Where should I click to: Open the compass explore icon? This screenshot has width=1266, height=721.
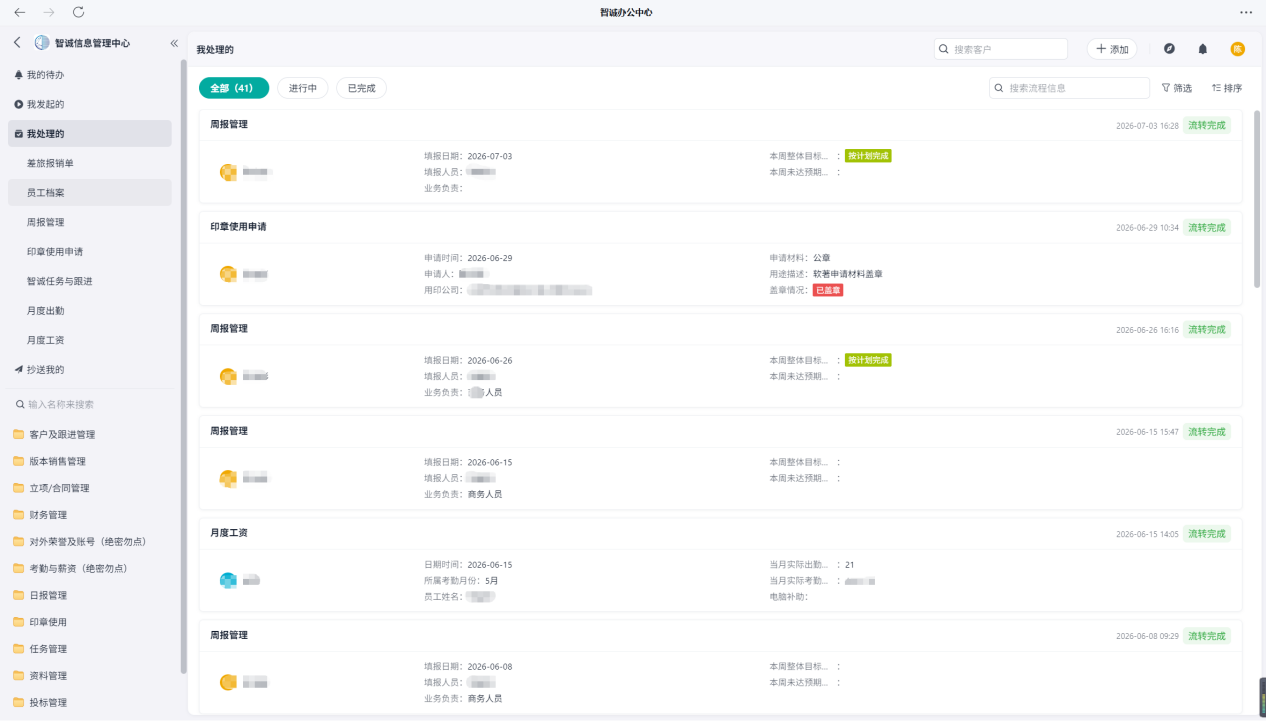coord(1169,49)
